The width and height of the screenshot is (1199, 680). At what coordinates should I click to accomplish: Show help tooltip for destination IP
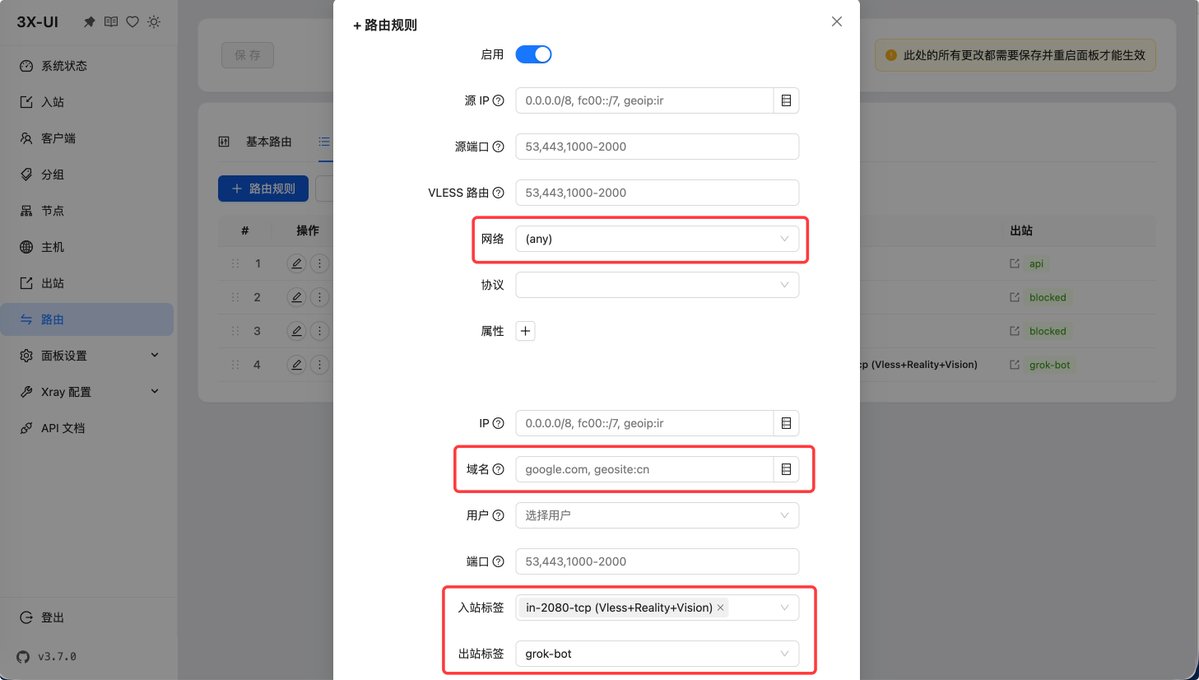coord(499,423)
